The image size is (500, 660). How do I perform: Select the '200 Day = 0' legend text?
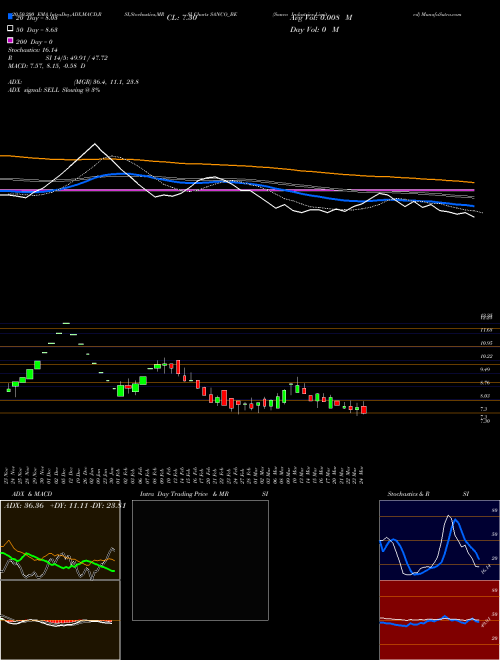[x=34, y=42]
